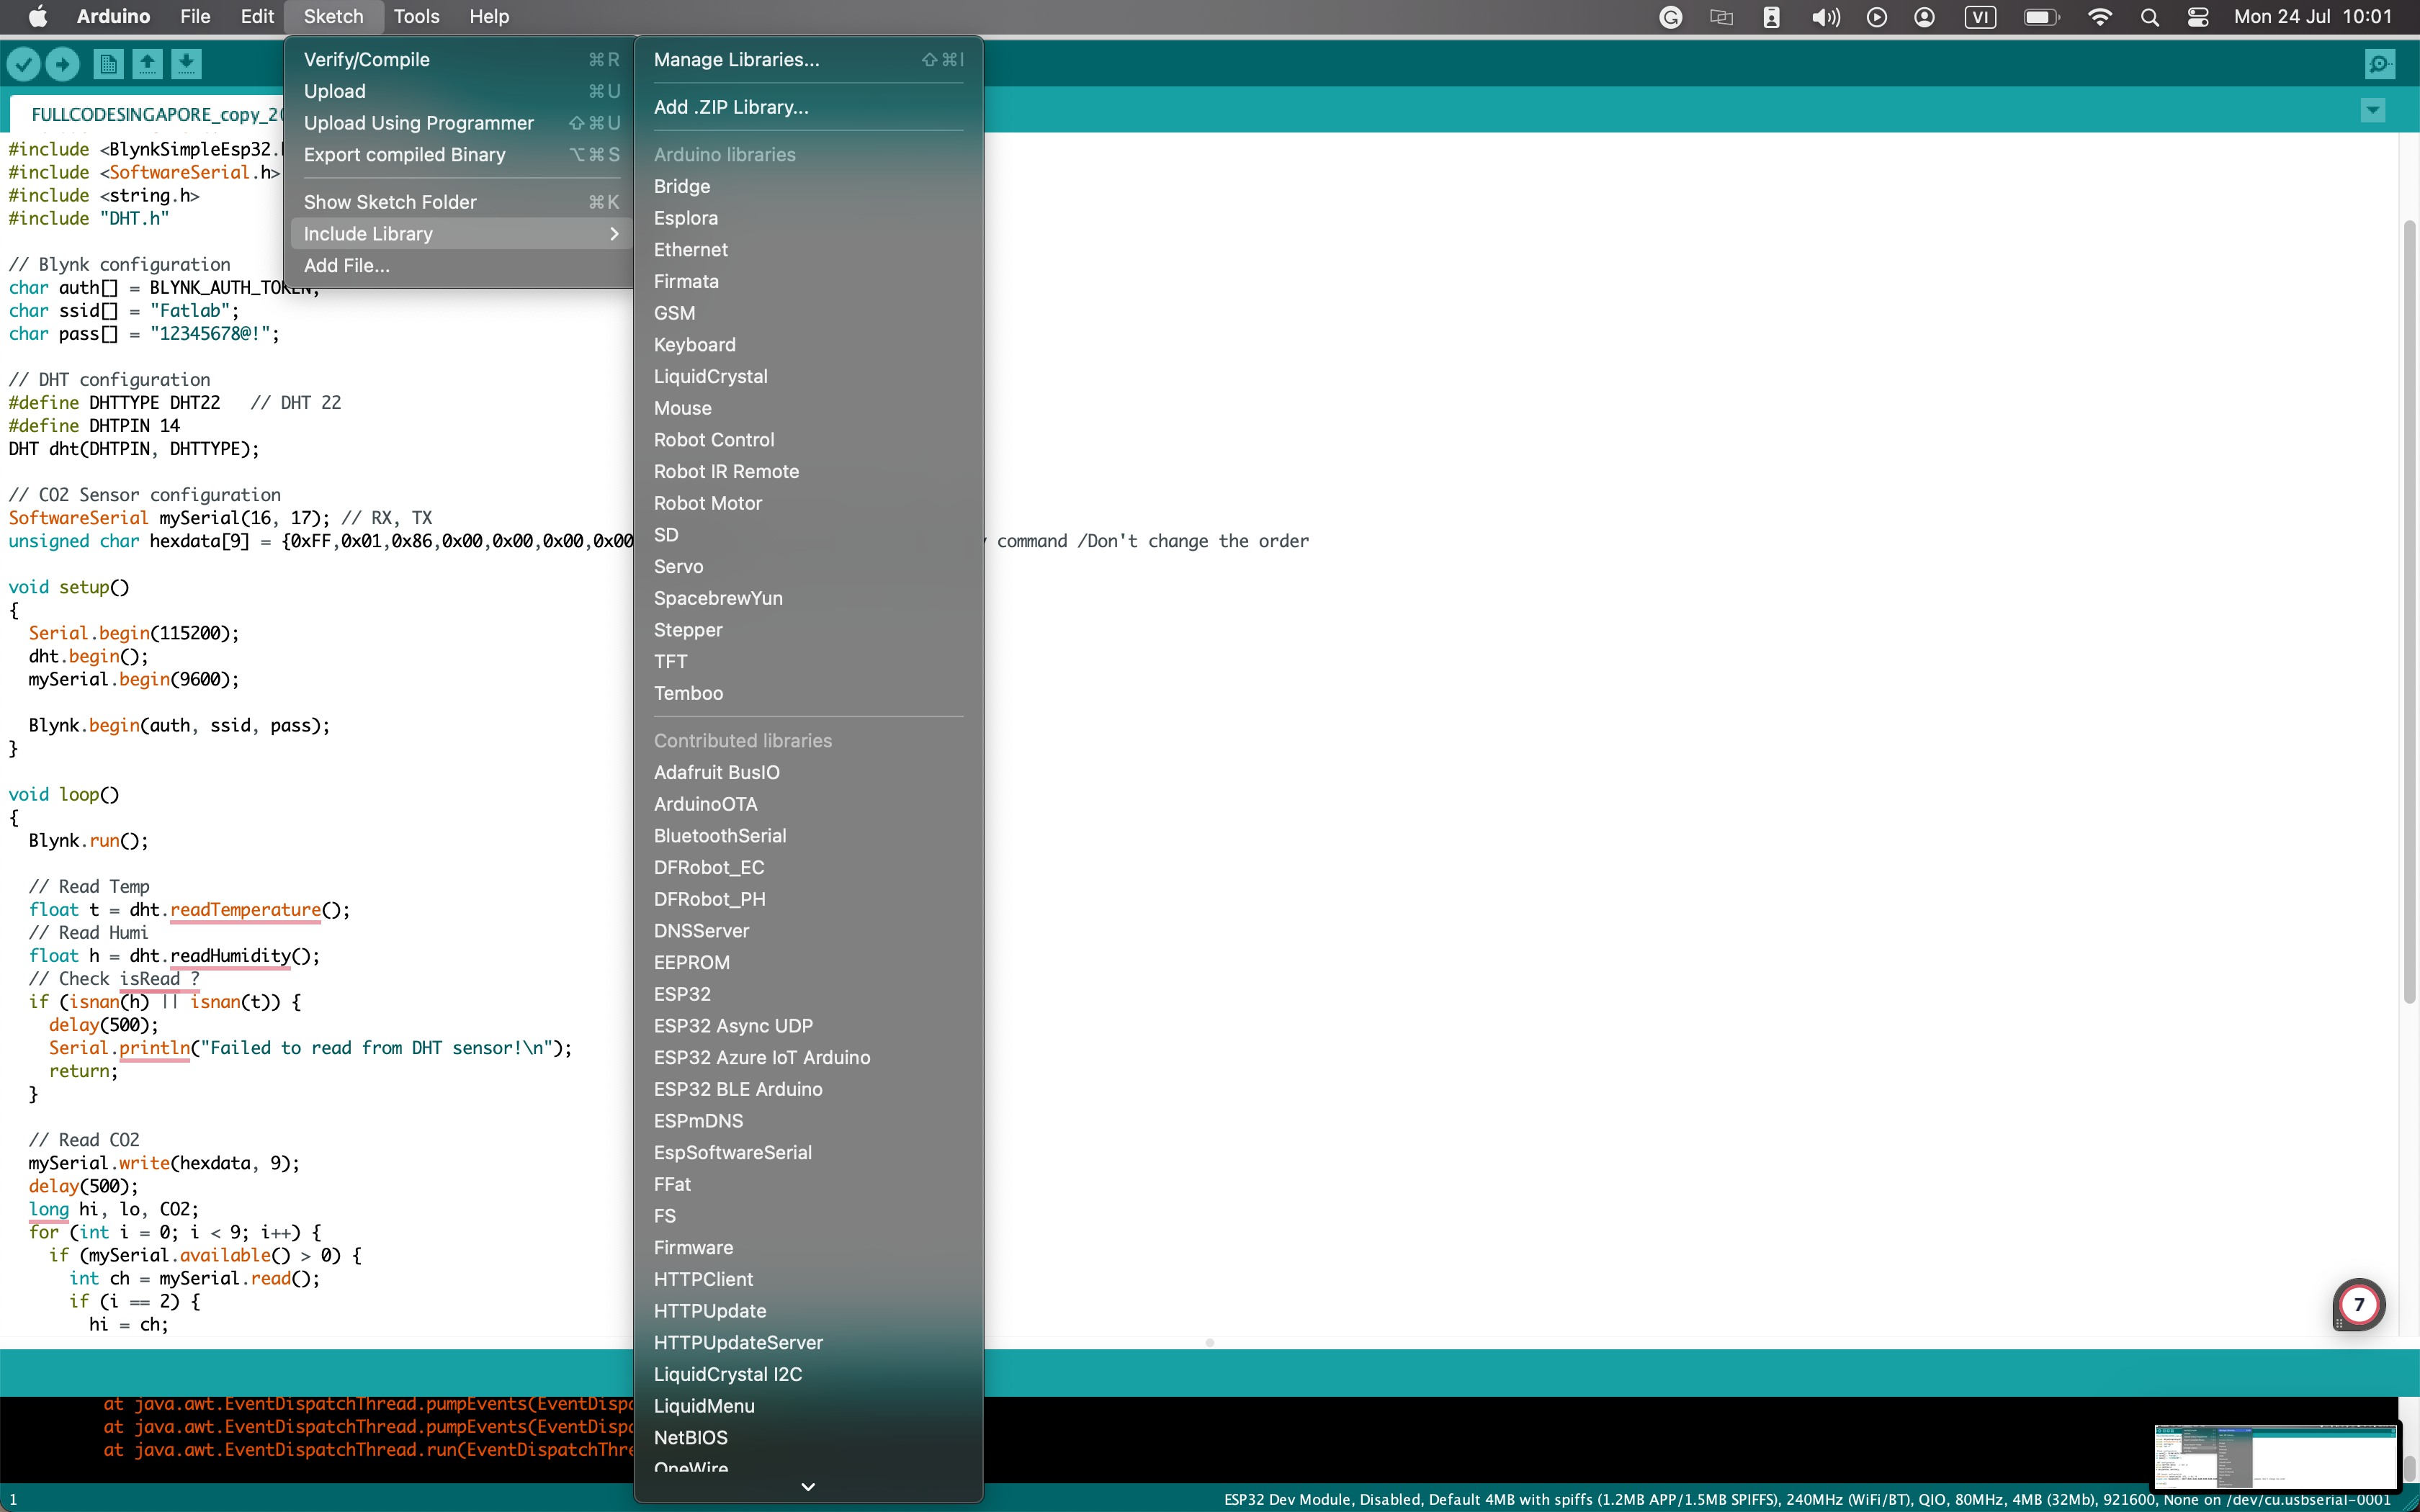The width and height of the screenshot is (2420, 1512).
Task: Click the Verify checkmark toolbar icon
Action: pos(24,64)
